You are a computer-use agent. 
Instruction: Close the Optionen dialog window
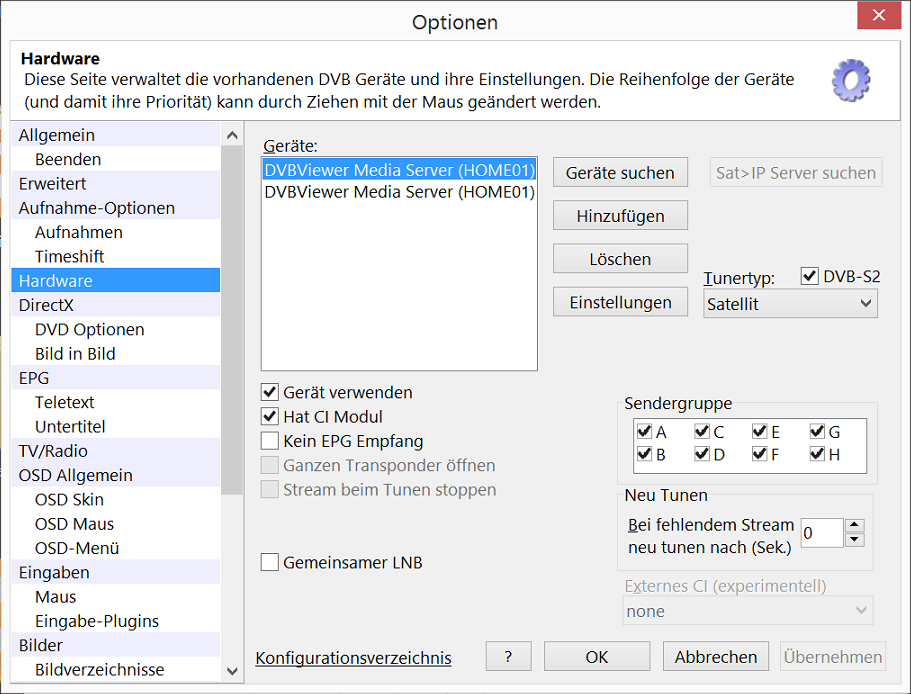878,17
